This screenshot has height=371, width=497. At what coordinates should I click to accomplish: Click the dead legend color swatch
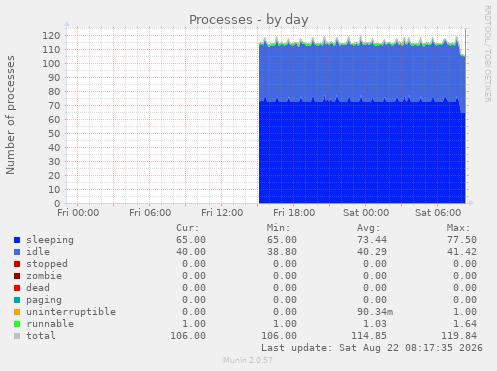(x=17, y=288)
